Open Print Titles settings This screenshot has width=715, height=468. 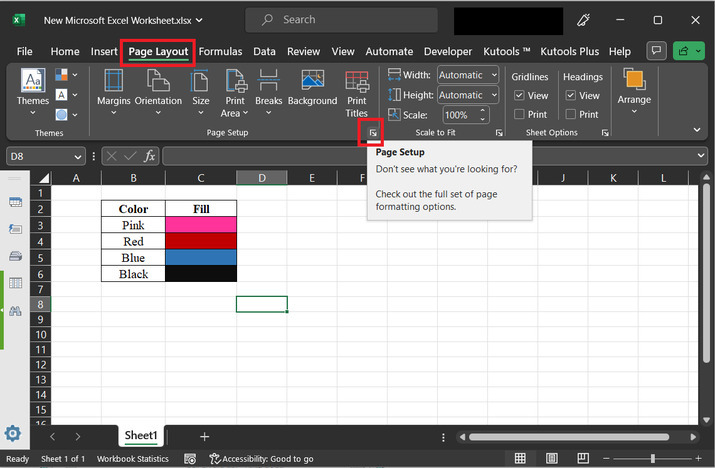click(357, 94)
